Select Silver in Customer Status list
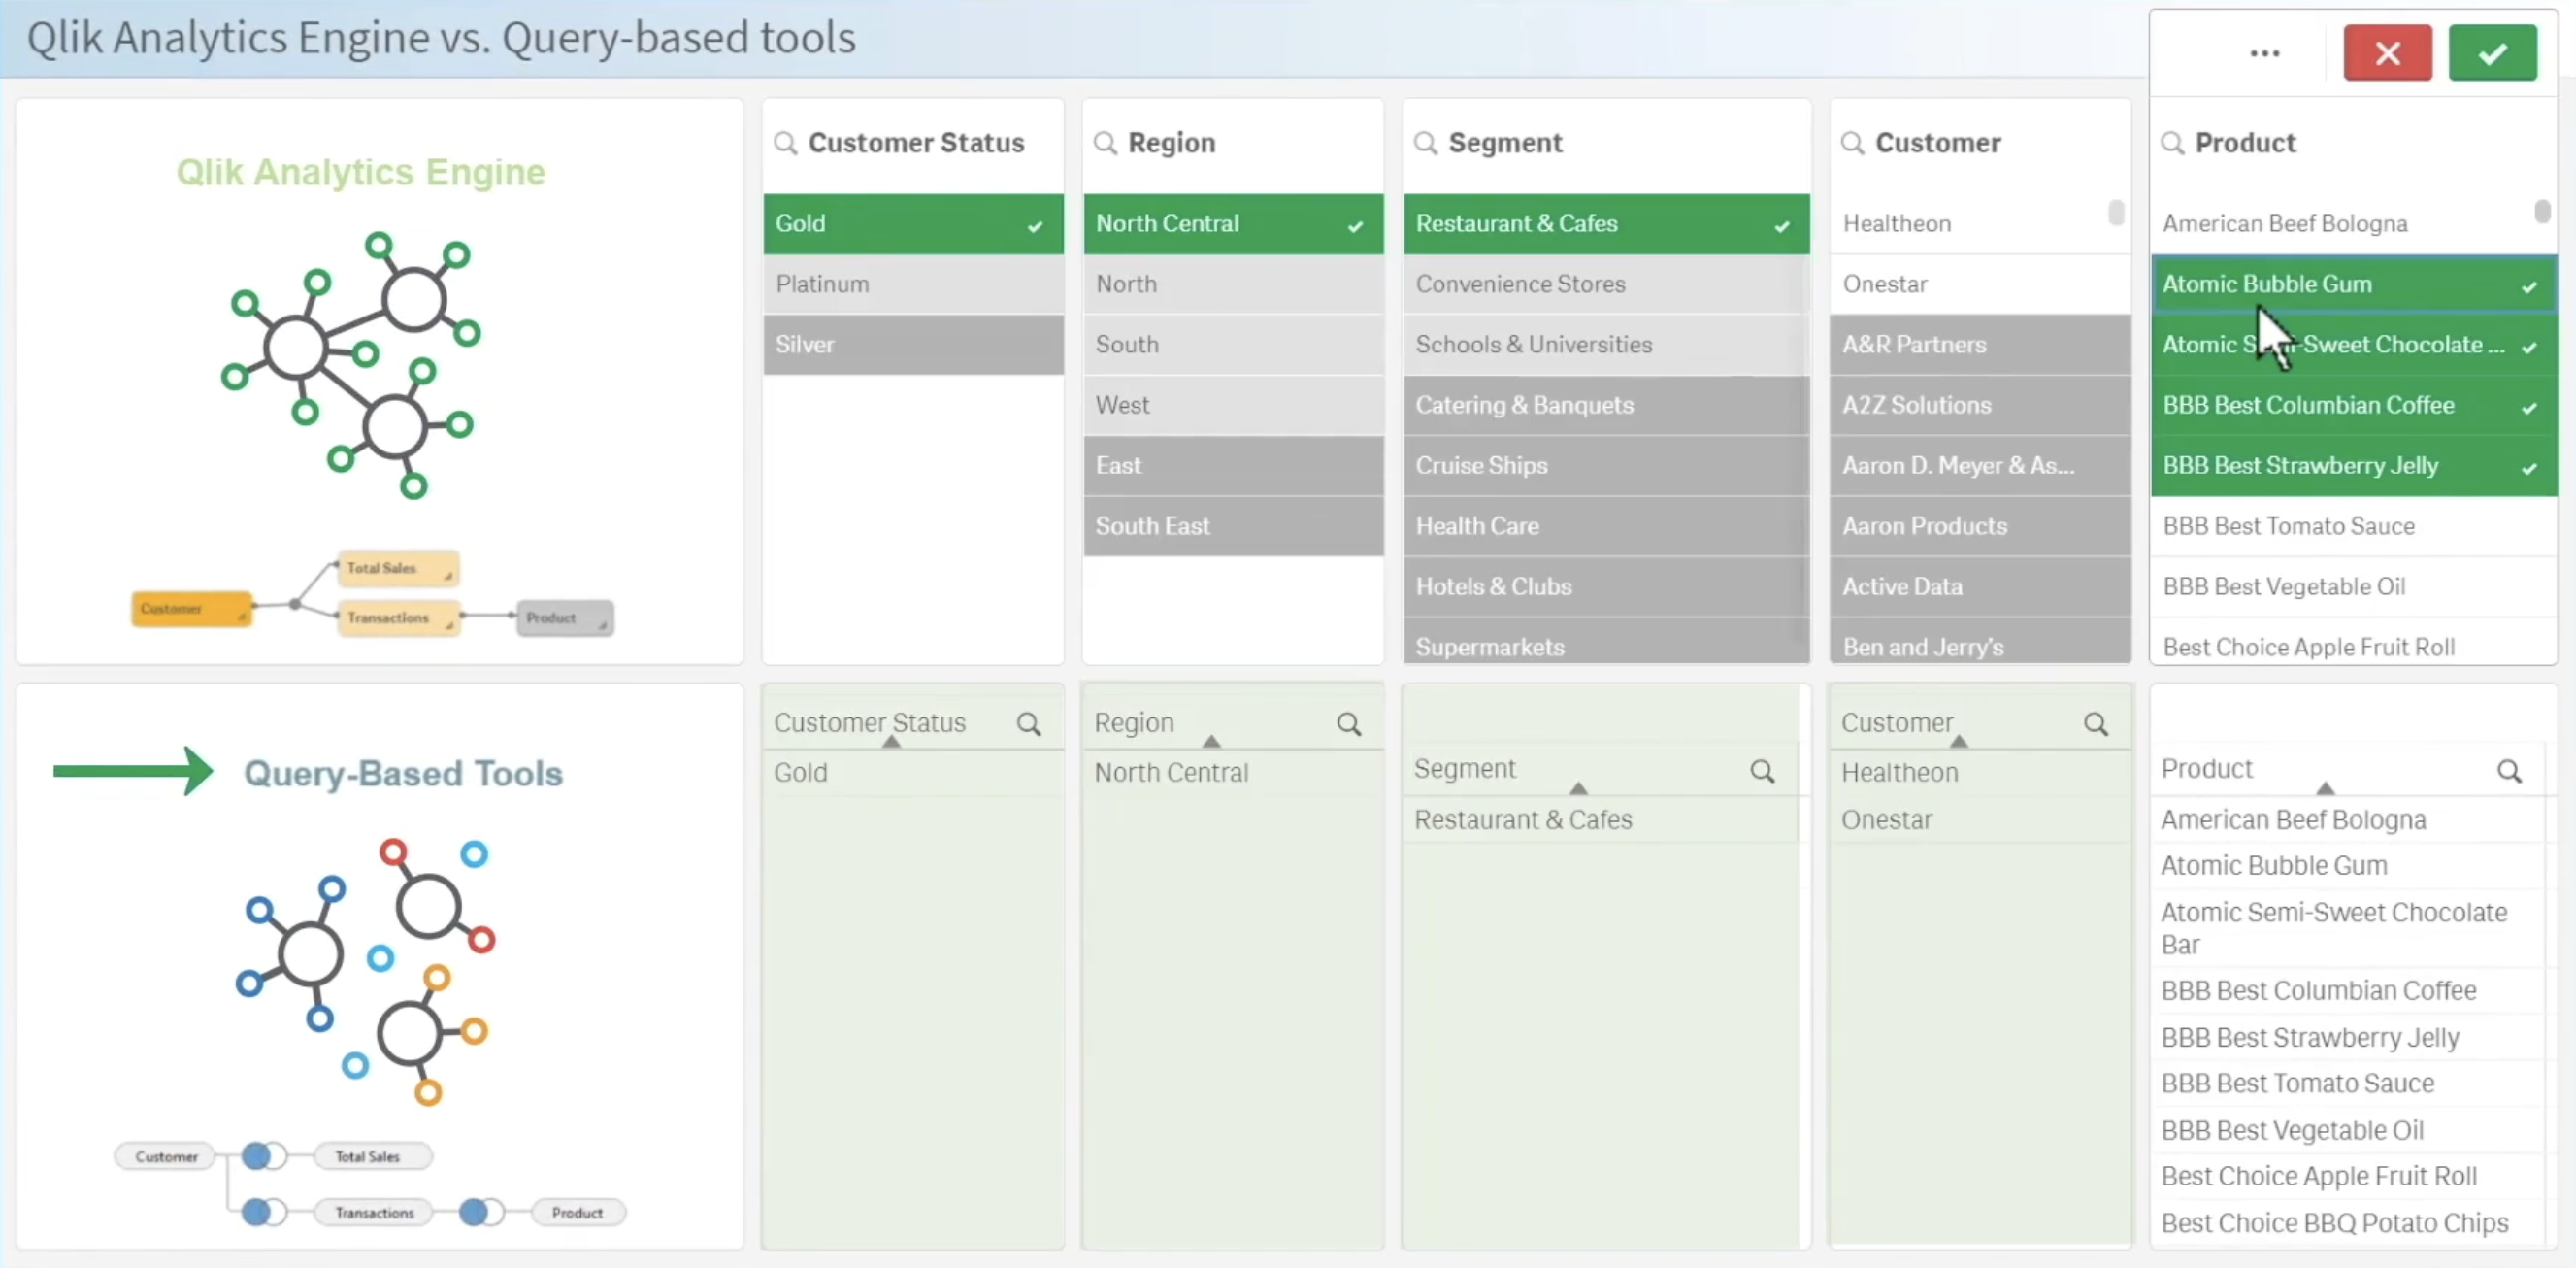 (908, 344)
